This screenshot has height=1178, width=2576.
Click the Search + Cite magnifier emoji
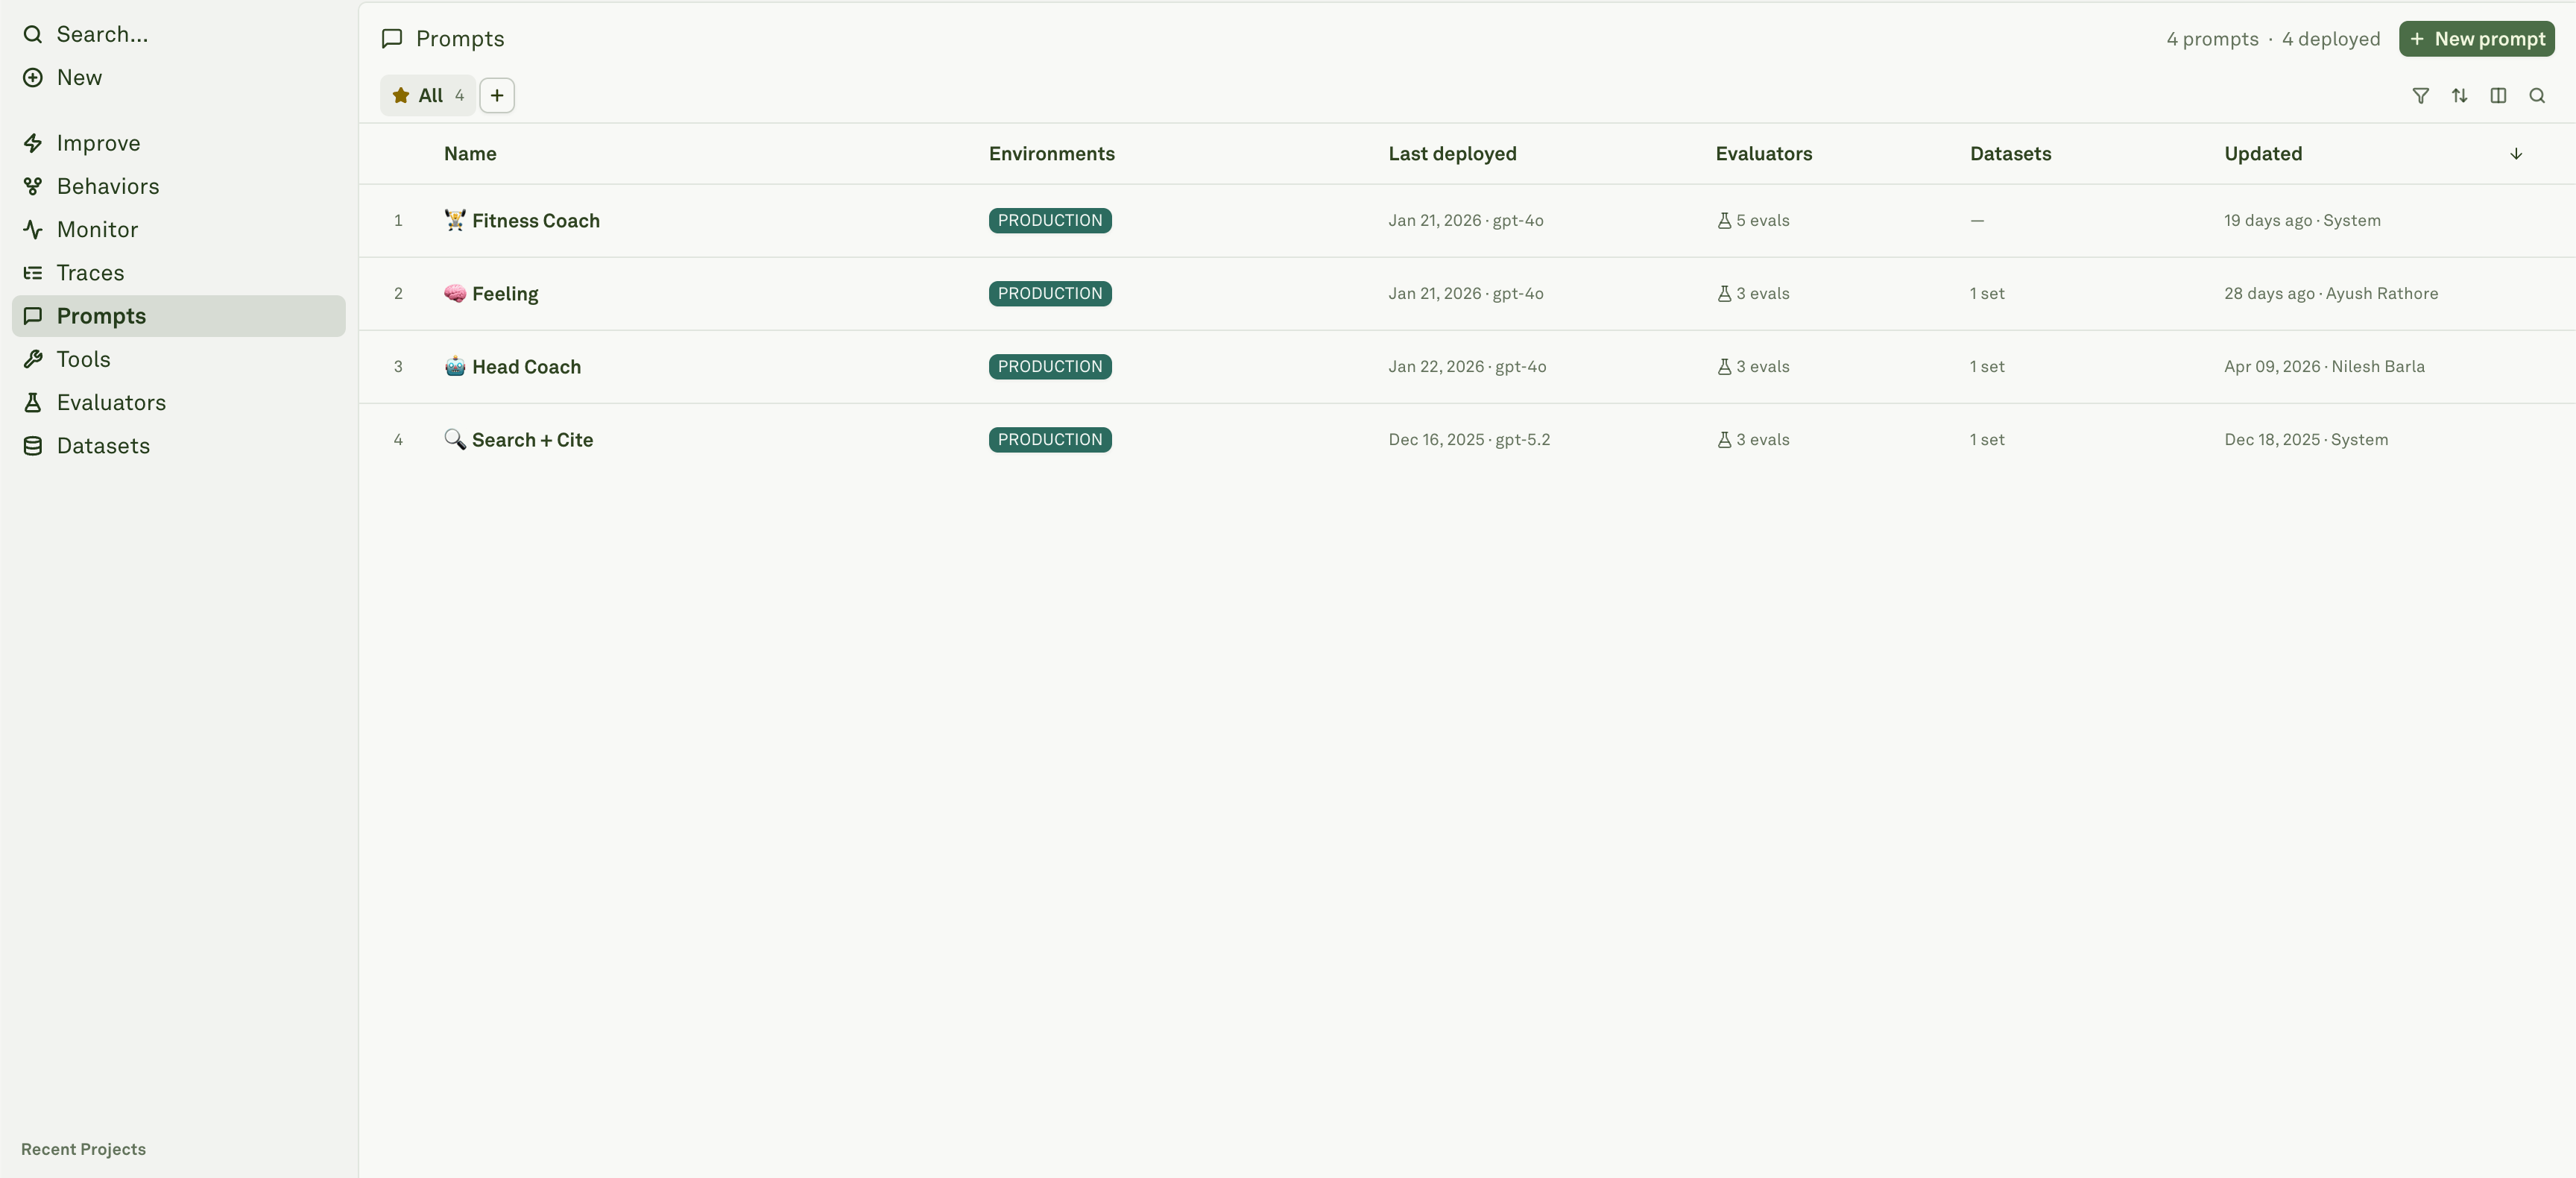(x=455, y=439)
